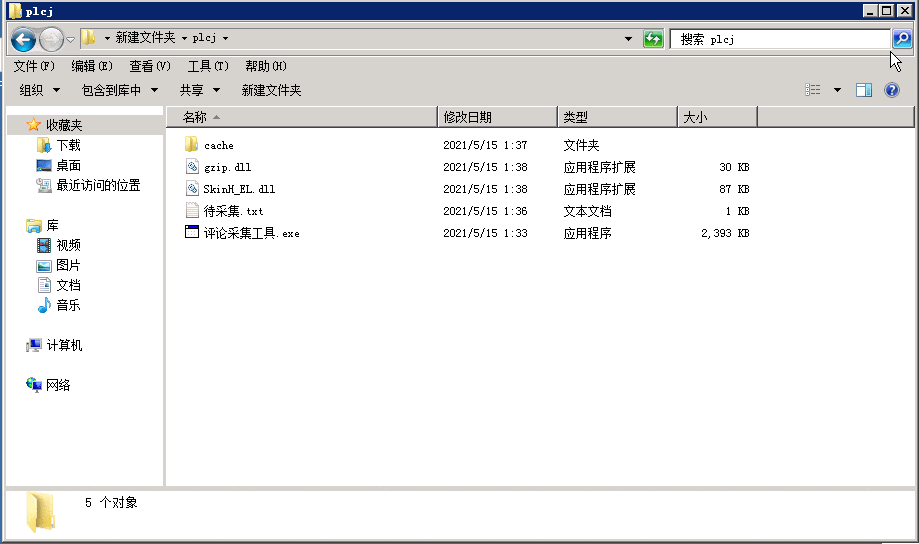Select 库 in the navigation pane
Screen dimensions: 919x544
click(52, 225)
